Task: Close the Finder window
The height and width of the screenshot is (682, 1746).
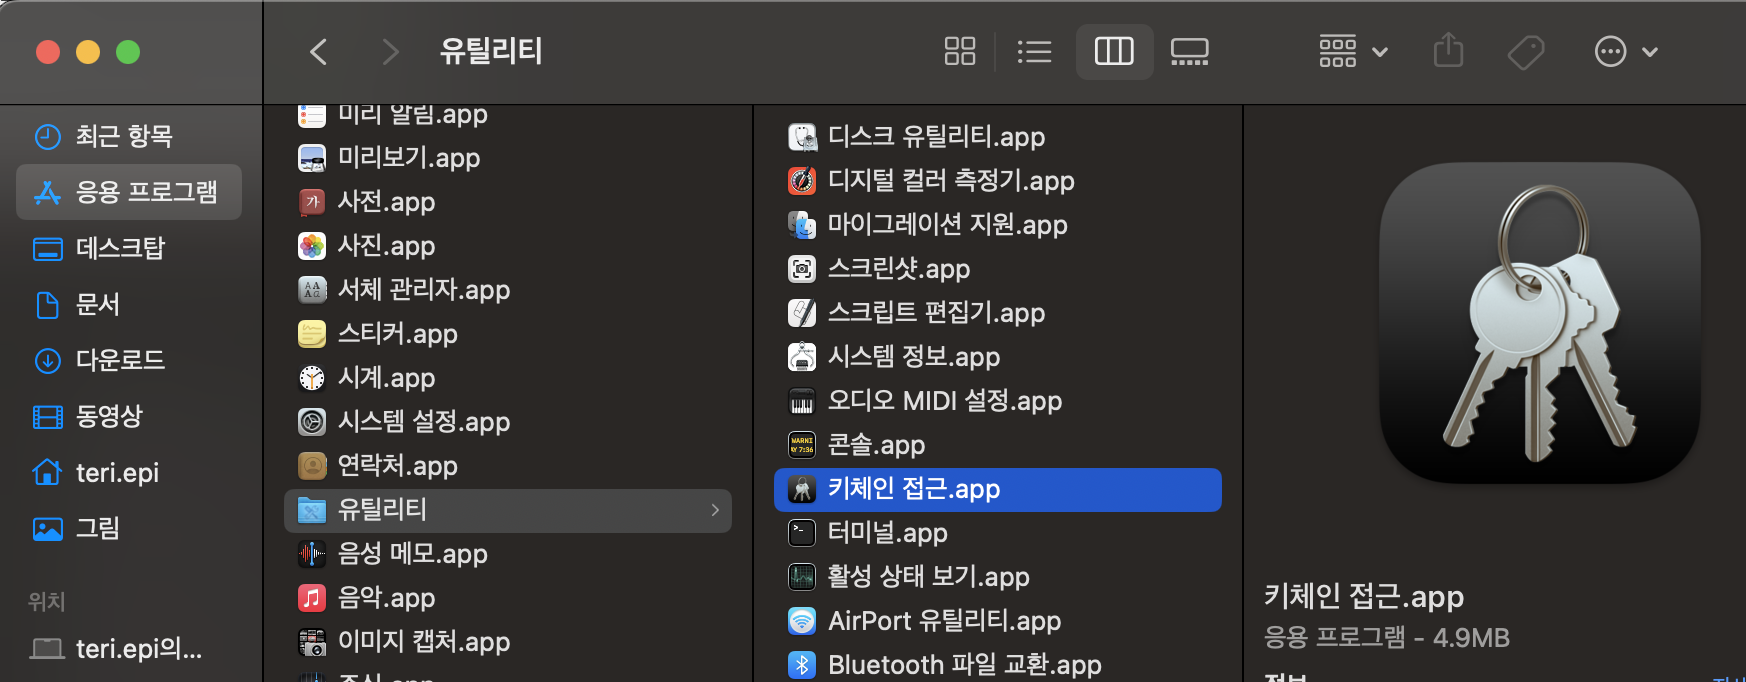Action: point(48,52)
